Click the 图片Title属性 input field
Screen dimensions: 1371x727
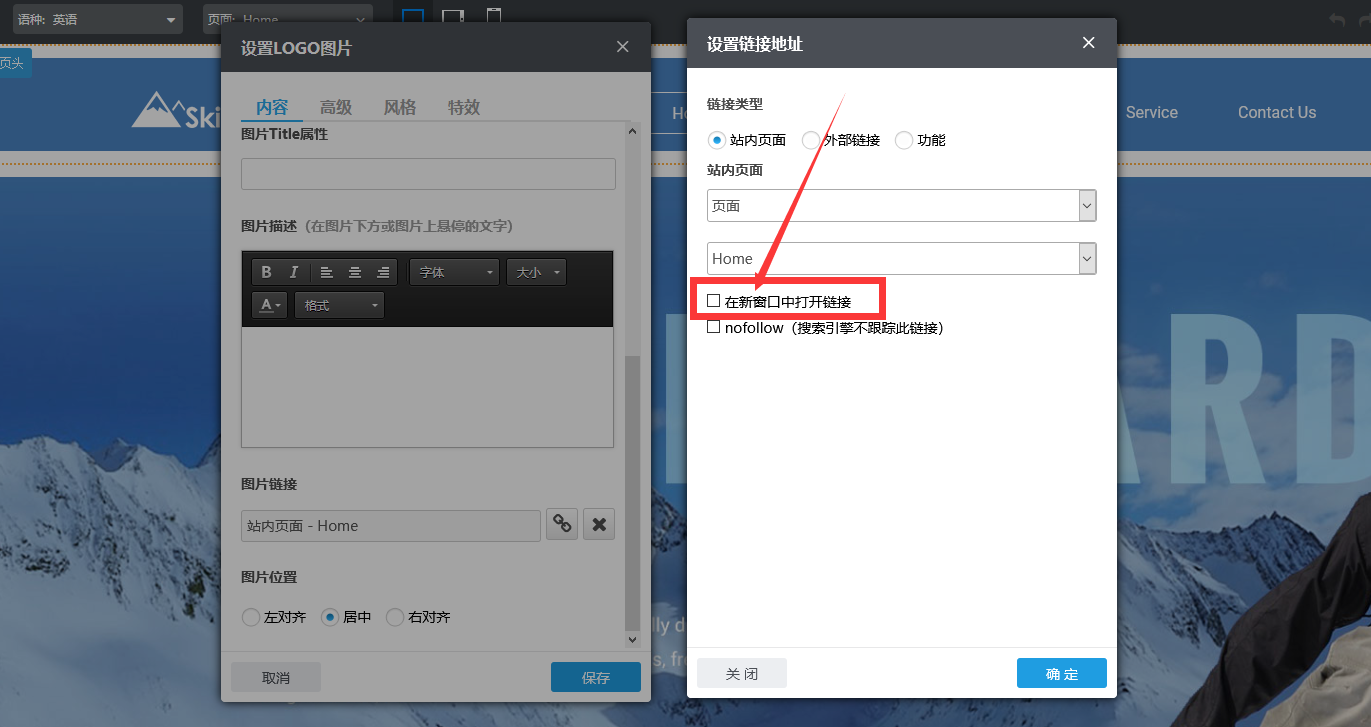(x=428, y=174)
